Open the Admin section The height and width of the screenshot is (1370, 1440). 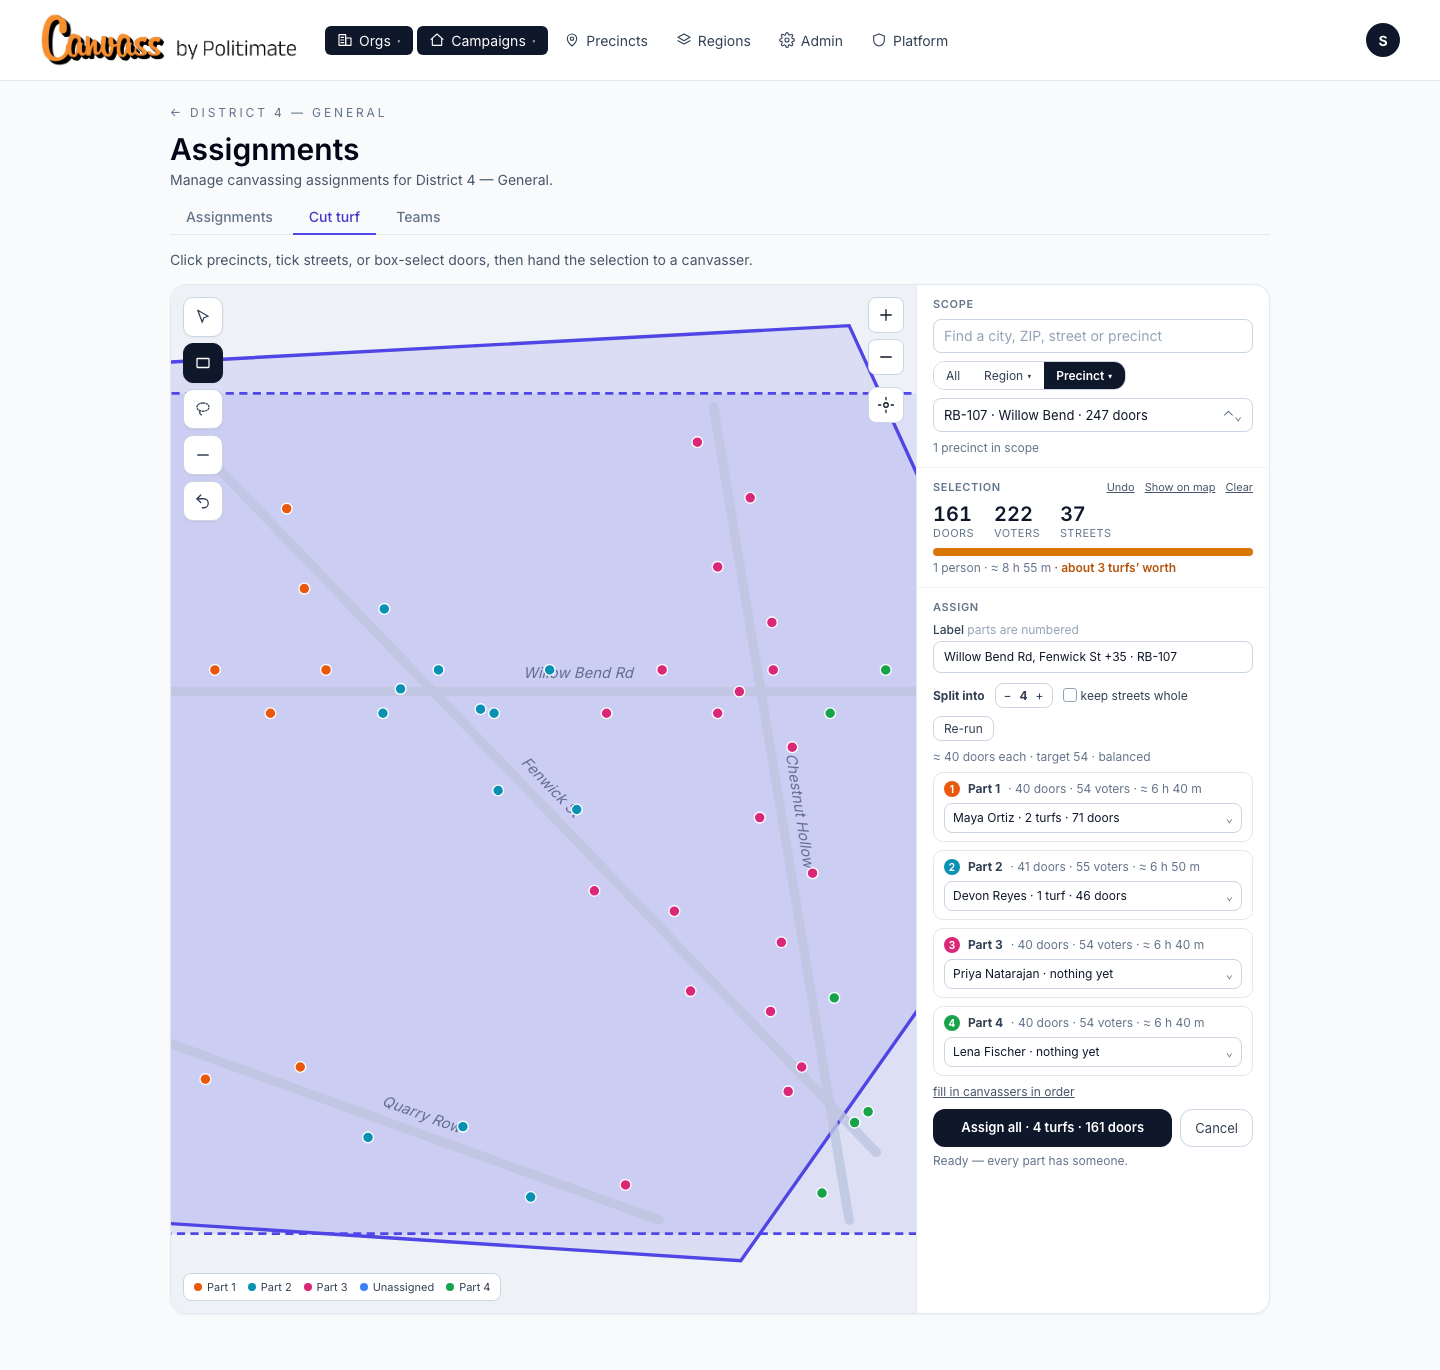tap(811, 41)
